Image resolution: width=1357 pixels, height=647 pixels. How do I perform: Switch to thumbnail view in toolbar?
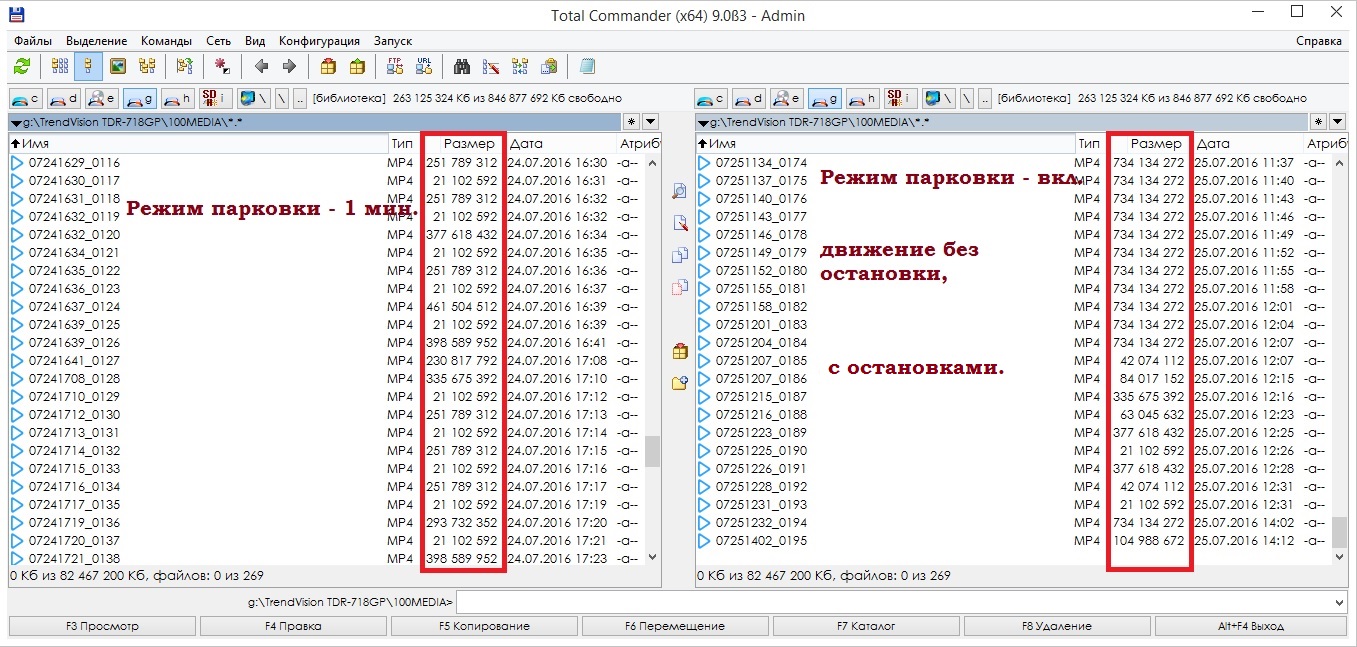118,67
